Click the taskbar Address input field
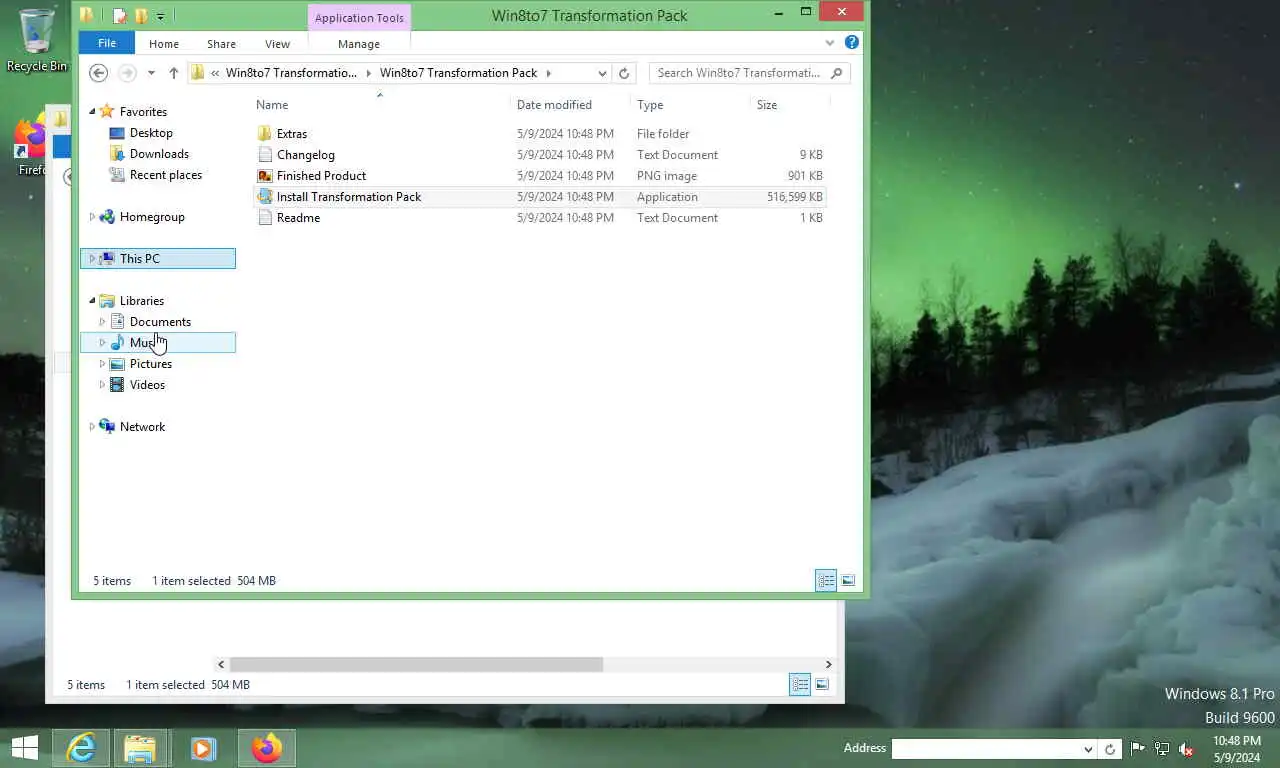 (x=986, y=749)
